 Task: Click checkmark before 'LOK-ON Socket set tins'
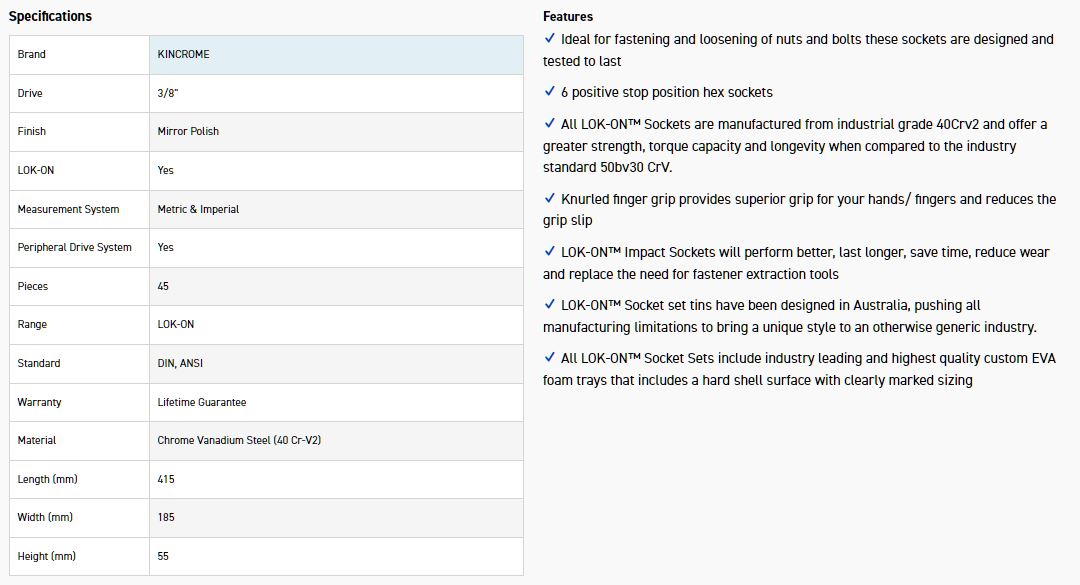(x=549, y=305)
